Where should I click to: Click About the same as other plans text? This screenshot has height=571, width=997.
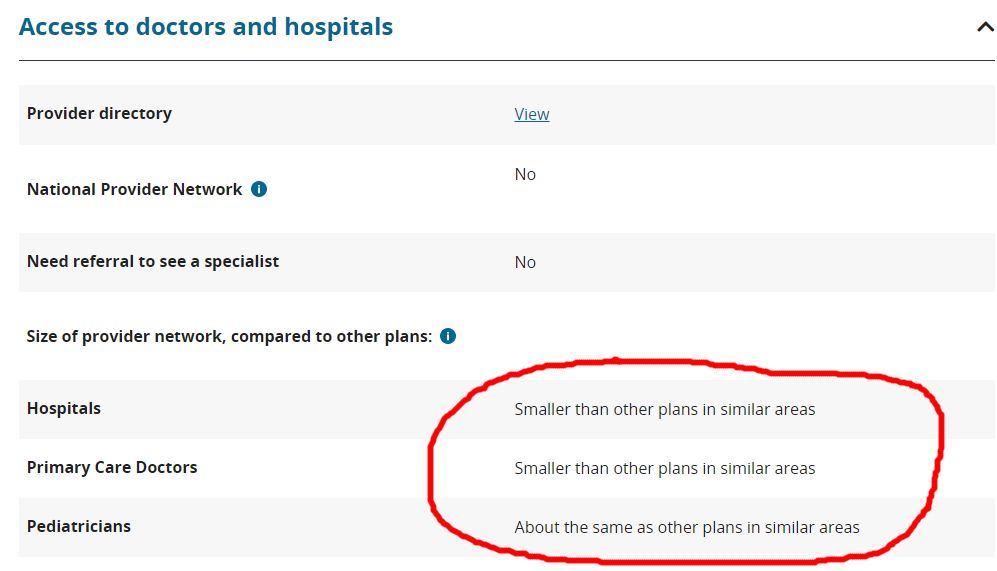click(x=687, y=527)
